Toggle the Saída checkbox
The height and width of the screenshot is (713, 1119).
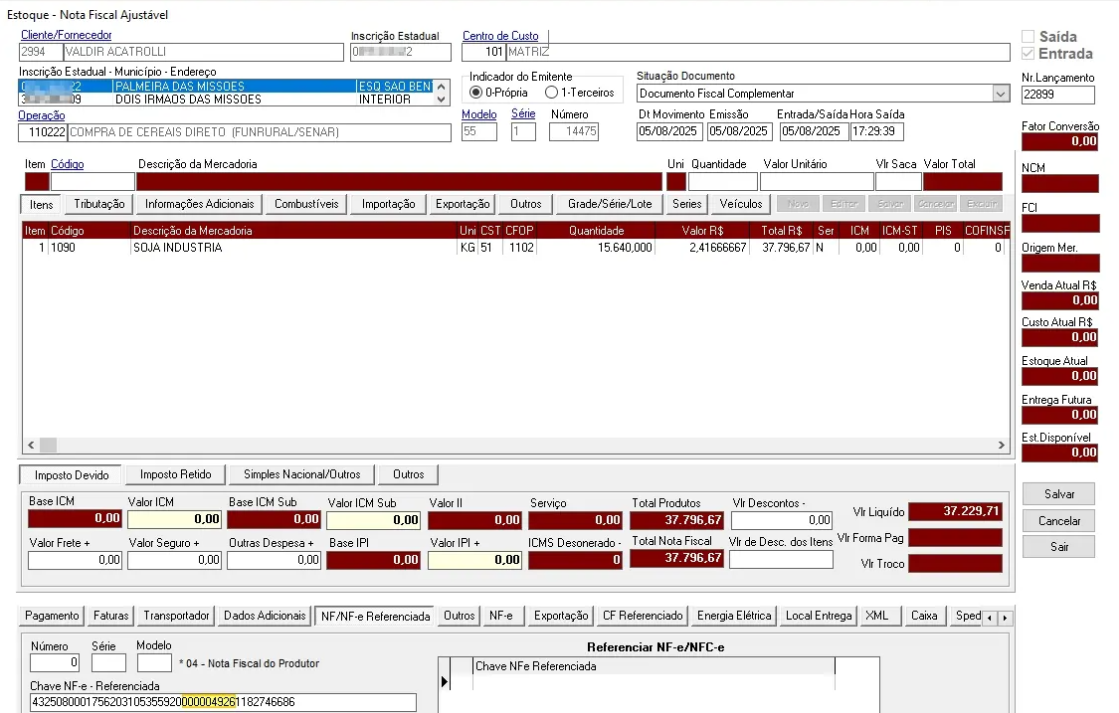click(1048, 36)
